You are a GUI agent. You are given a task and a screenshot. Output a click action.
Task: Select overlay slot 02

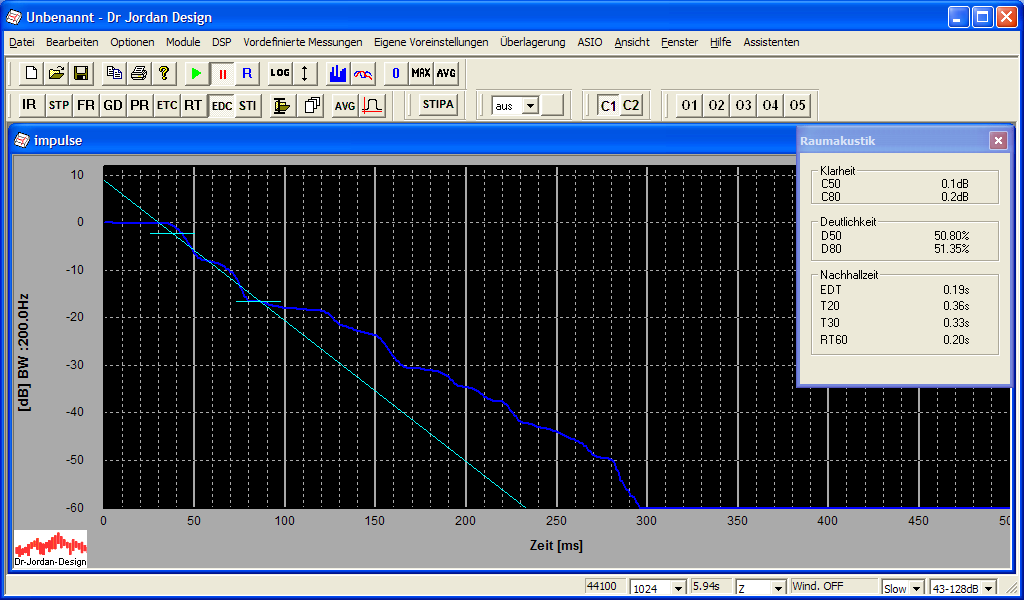(716, 105)
